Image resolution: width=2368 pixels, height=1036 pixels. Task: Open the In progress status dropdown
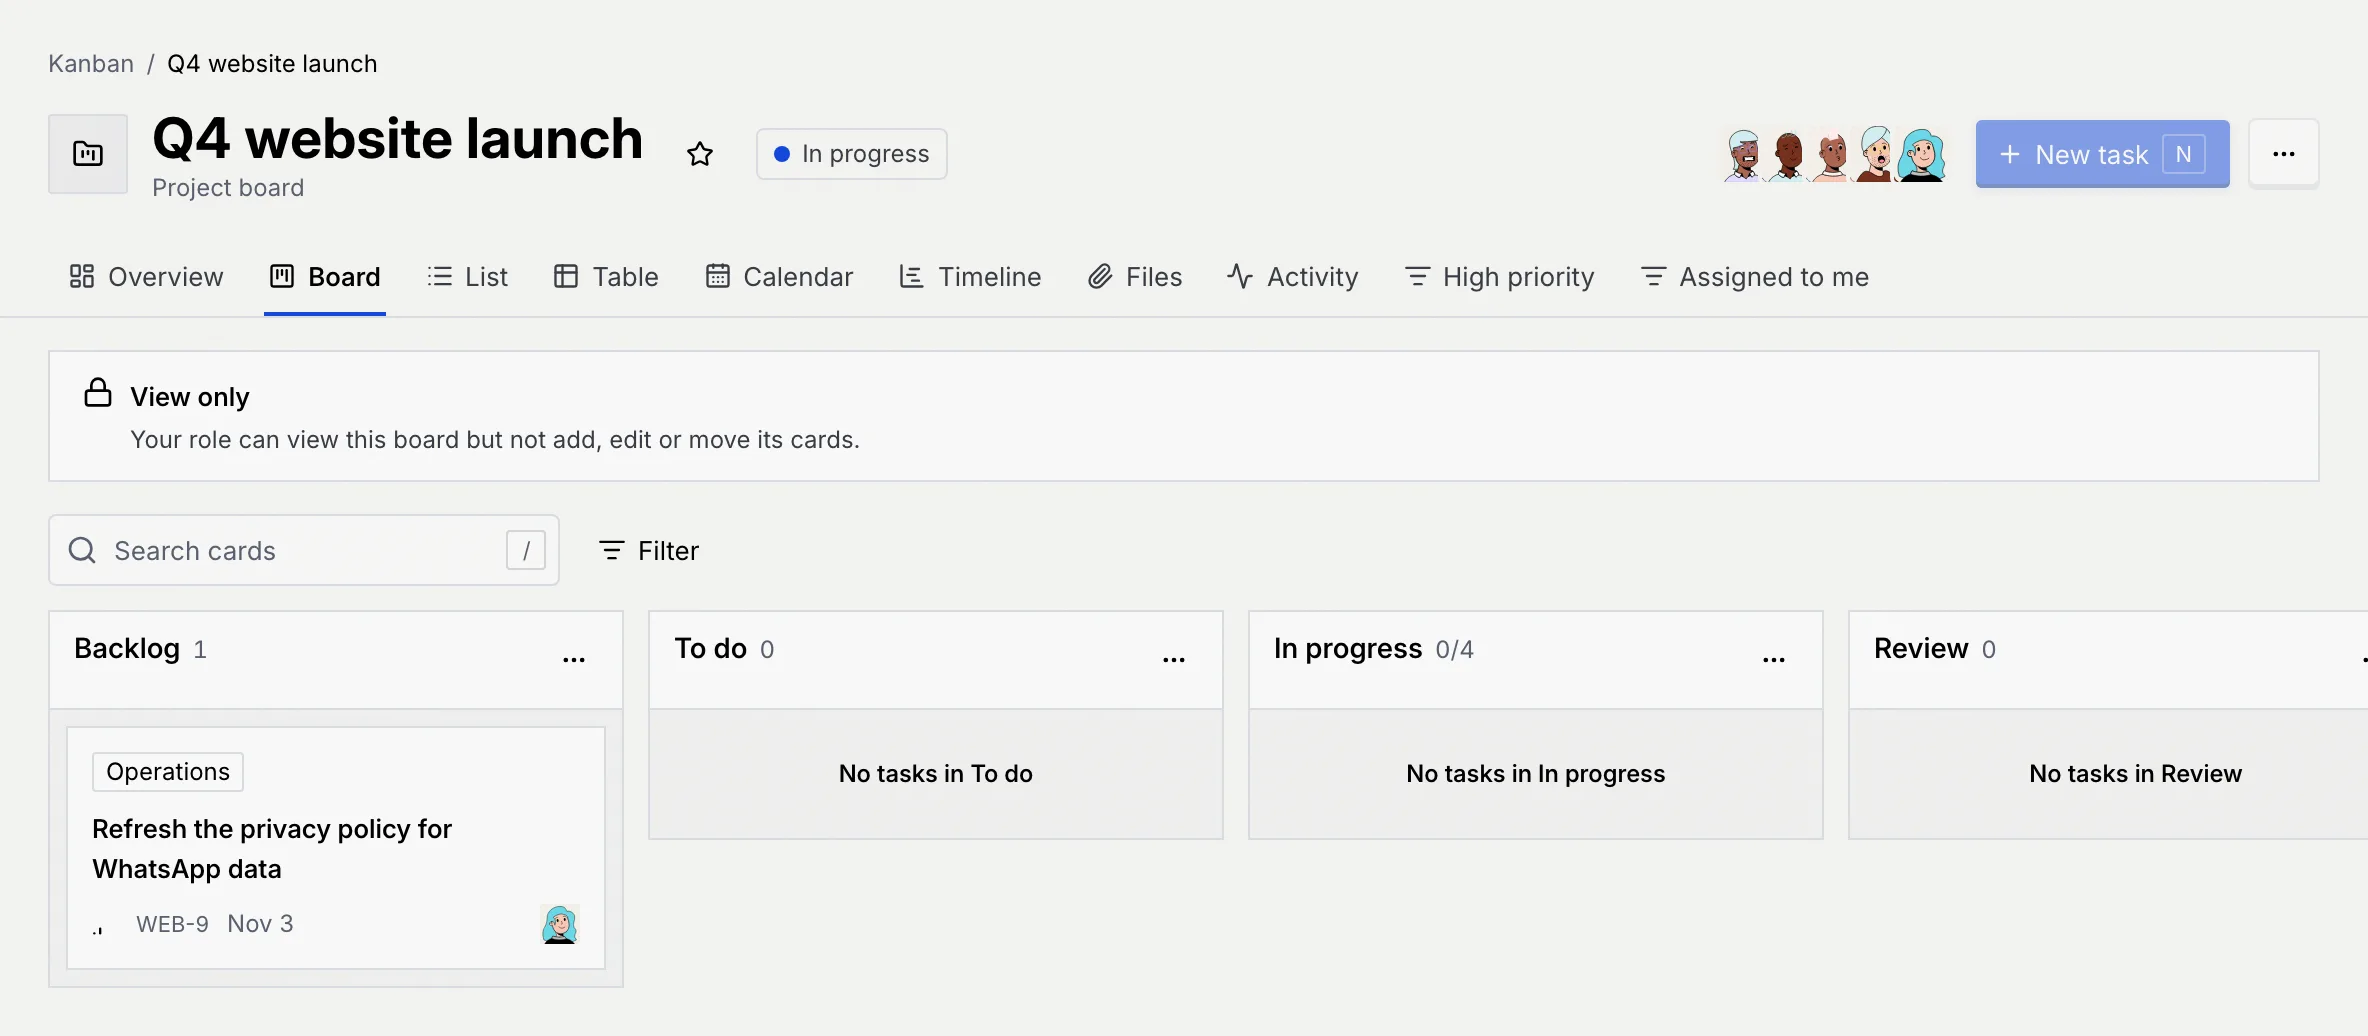click(852, 154)
